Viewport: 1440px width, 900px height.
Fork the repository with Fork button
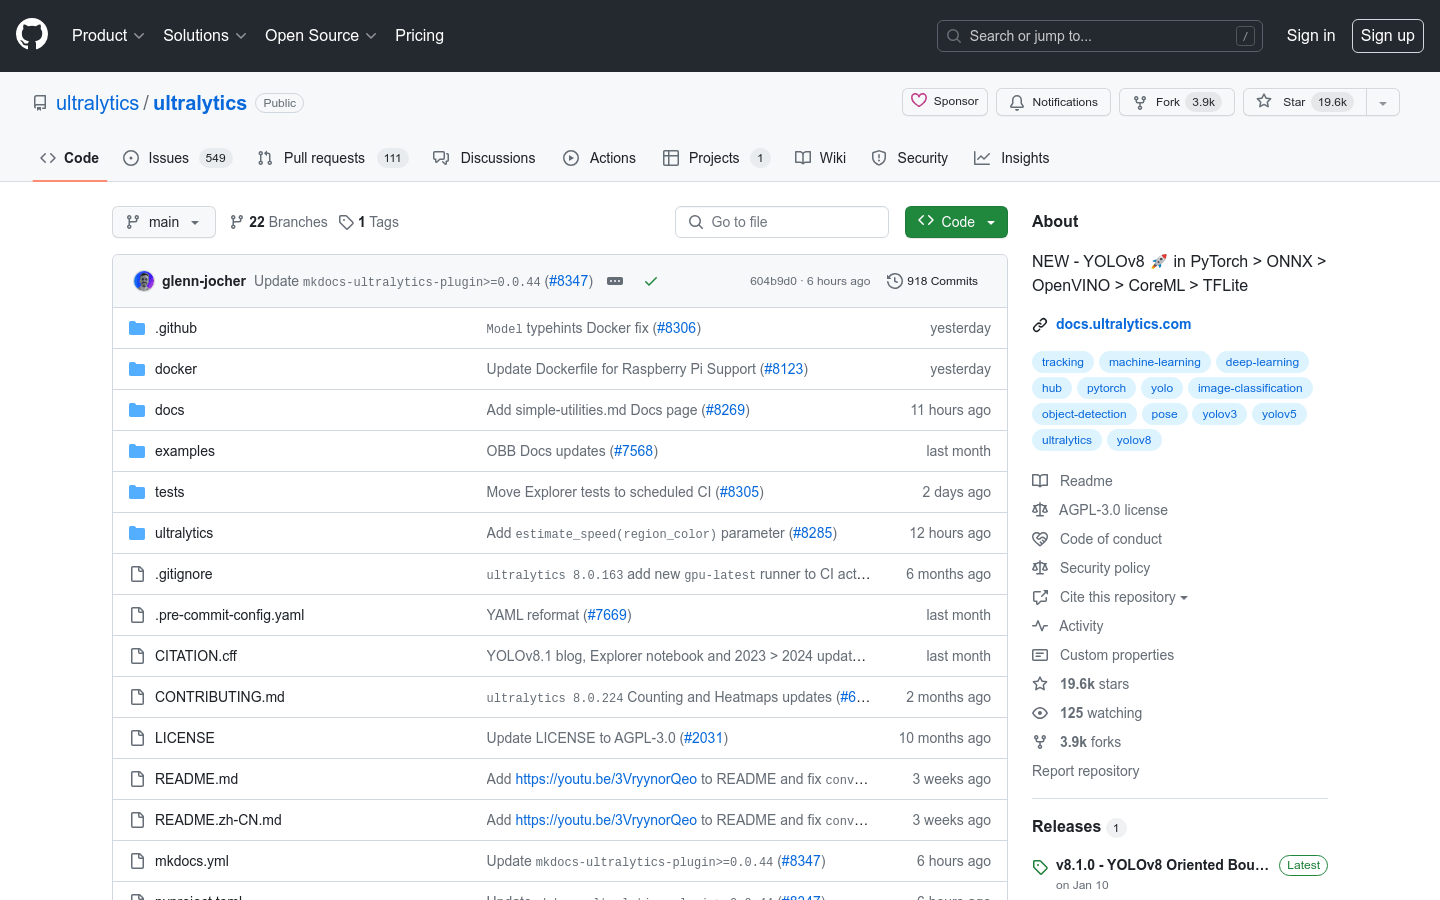pyautogui.click(x=1177, y=102)
